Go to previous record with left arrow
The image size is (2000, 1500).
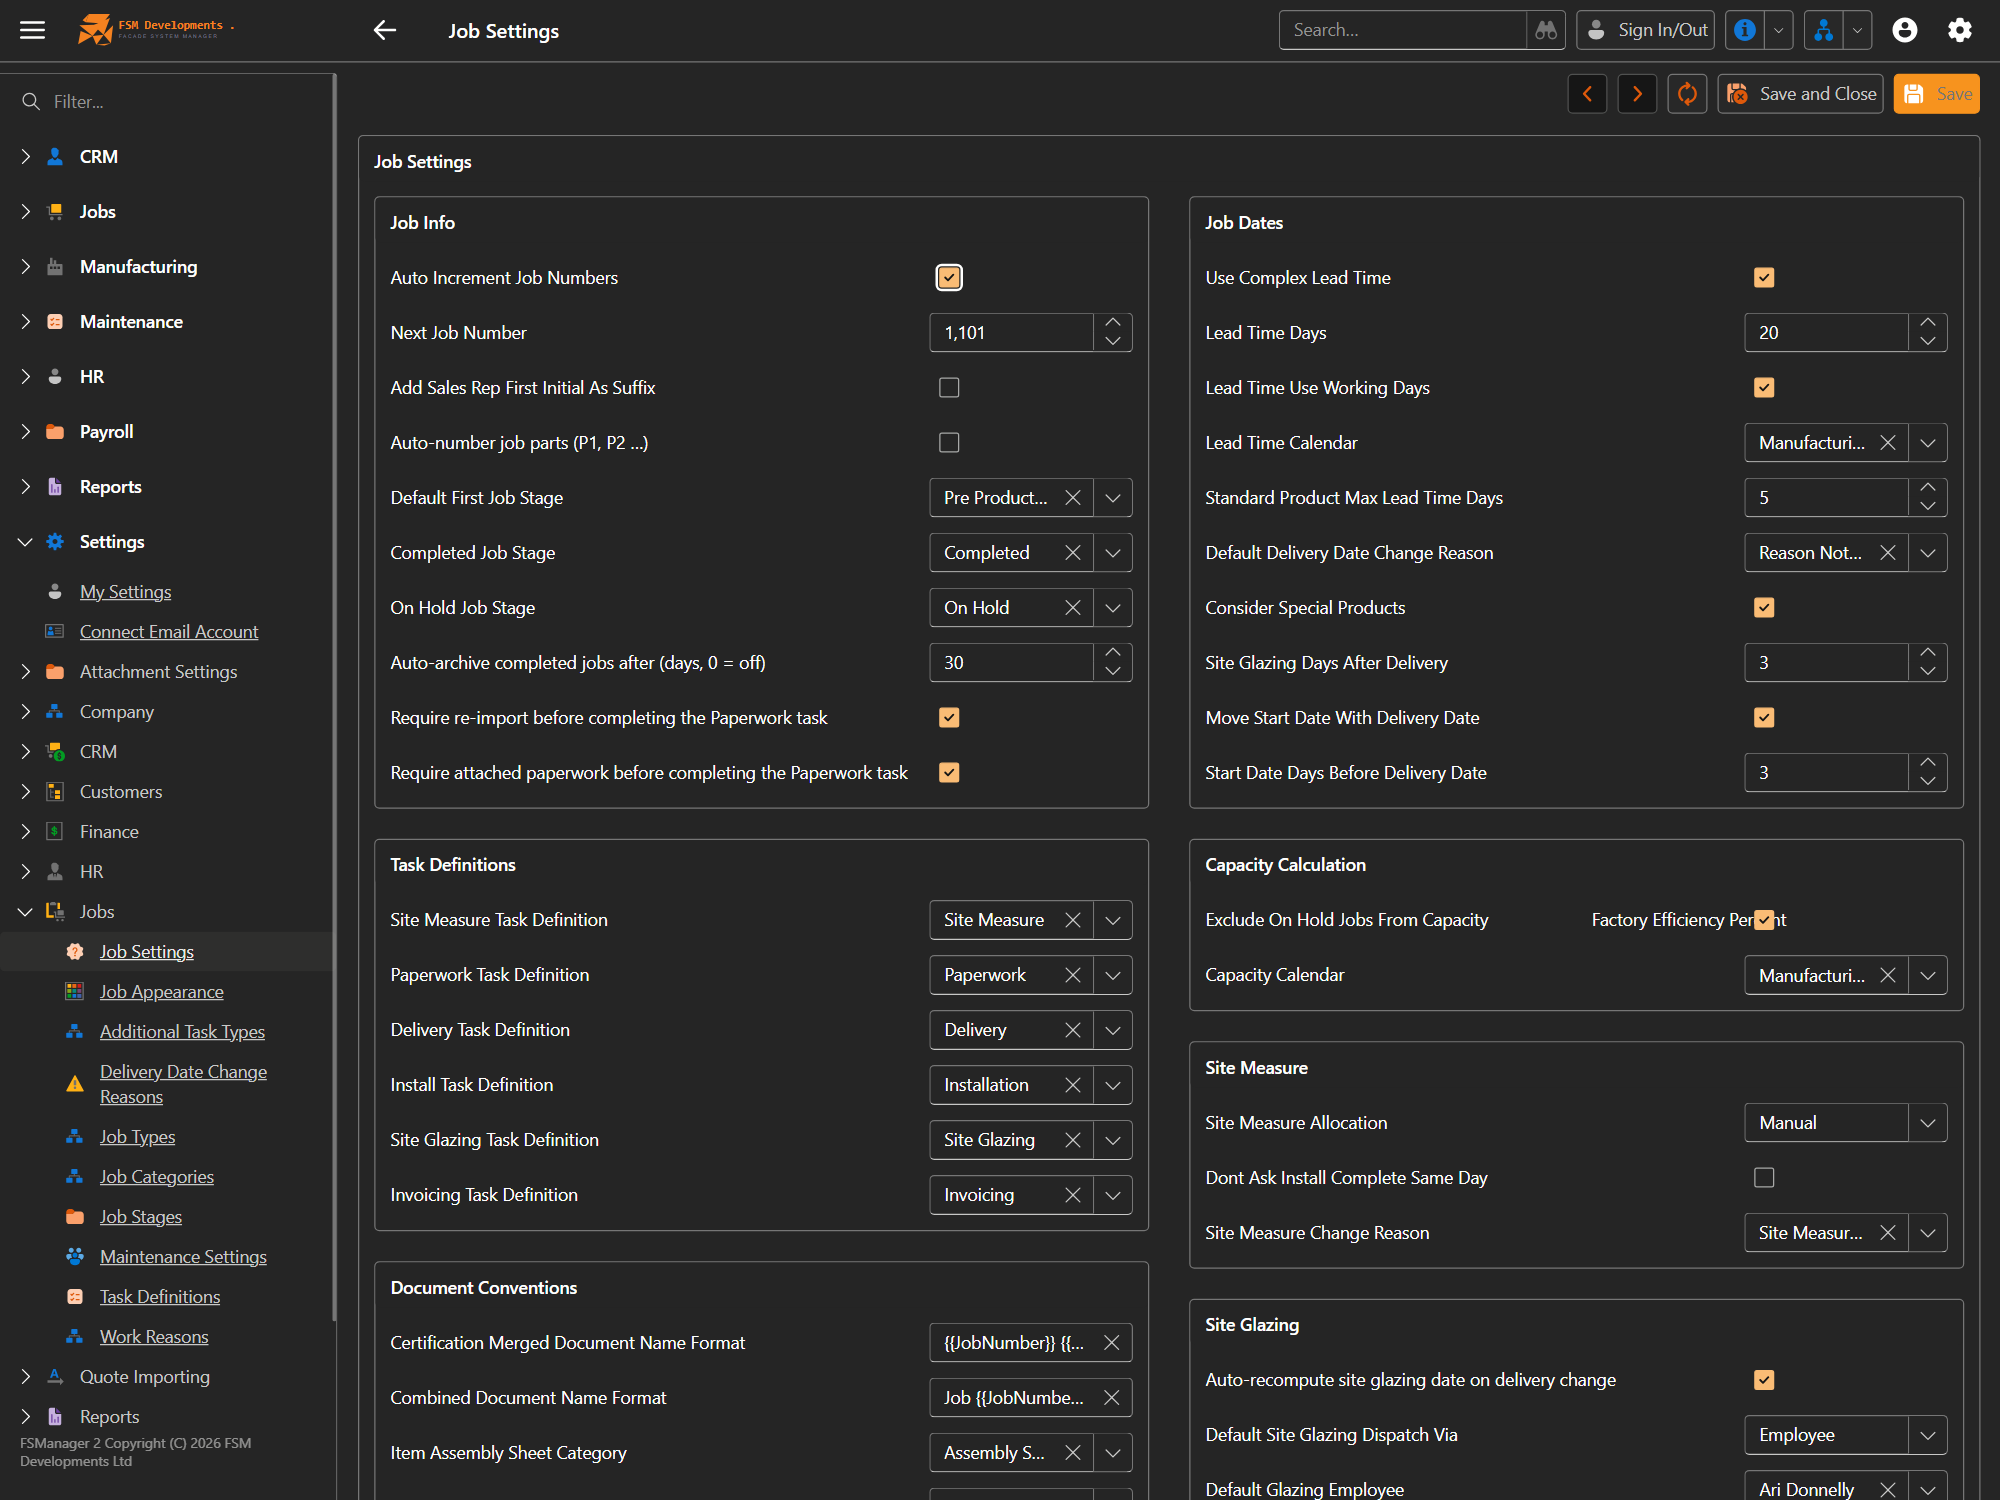pyautogui.click(x=1587, y=94)
